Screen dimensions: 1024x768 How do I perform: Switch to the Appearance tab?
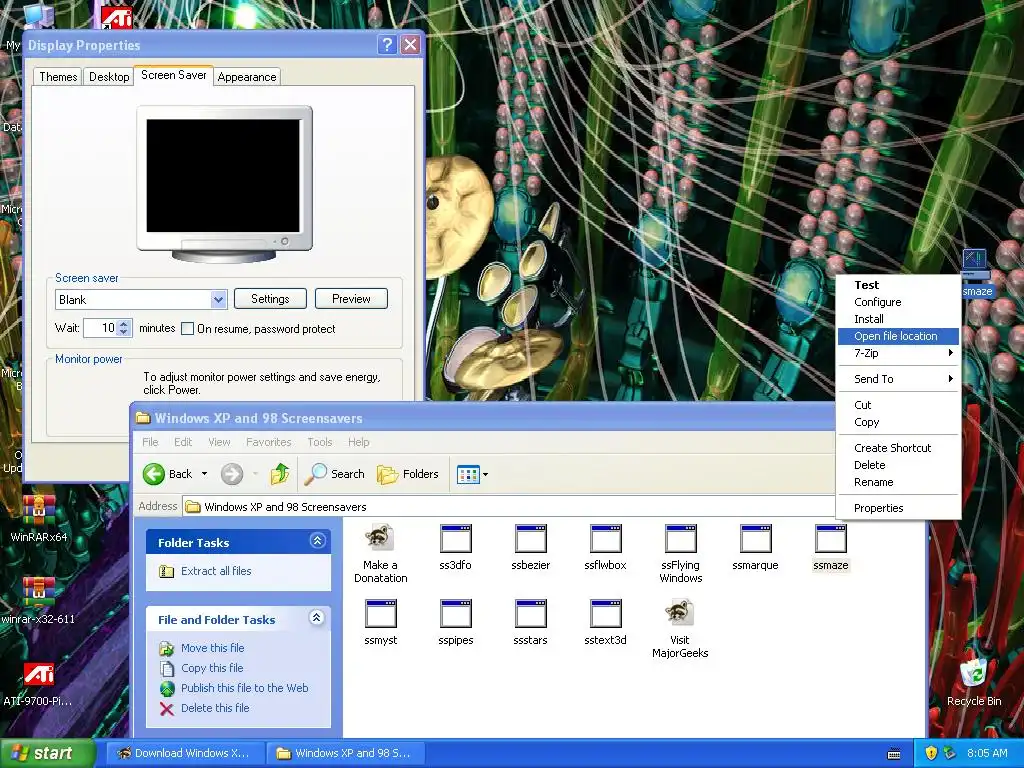[x=247, y=76]
